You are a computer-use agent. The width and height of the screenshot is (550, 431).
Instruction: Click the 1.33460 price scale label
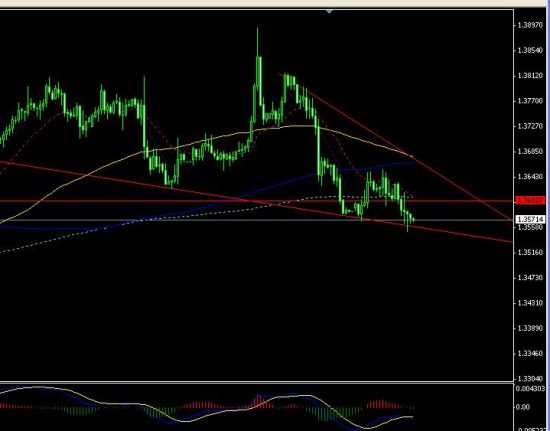(x=530, y=353)
